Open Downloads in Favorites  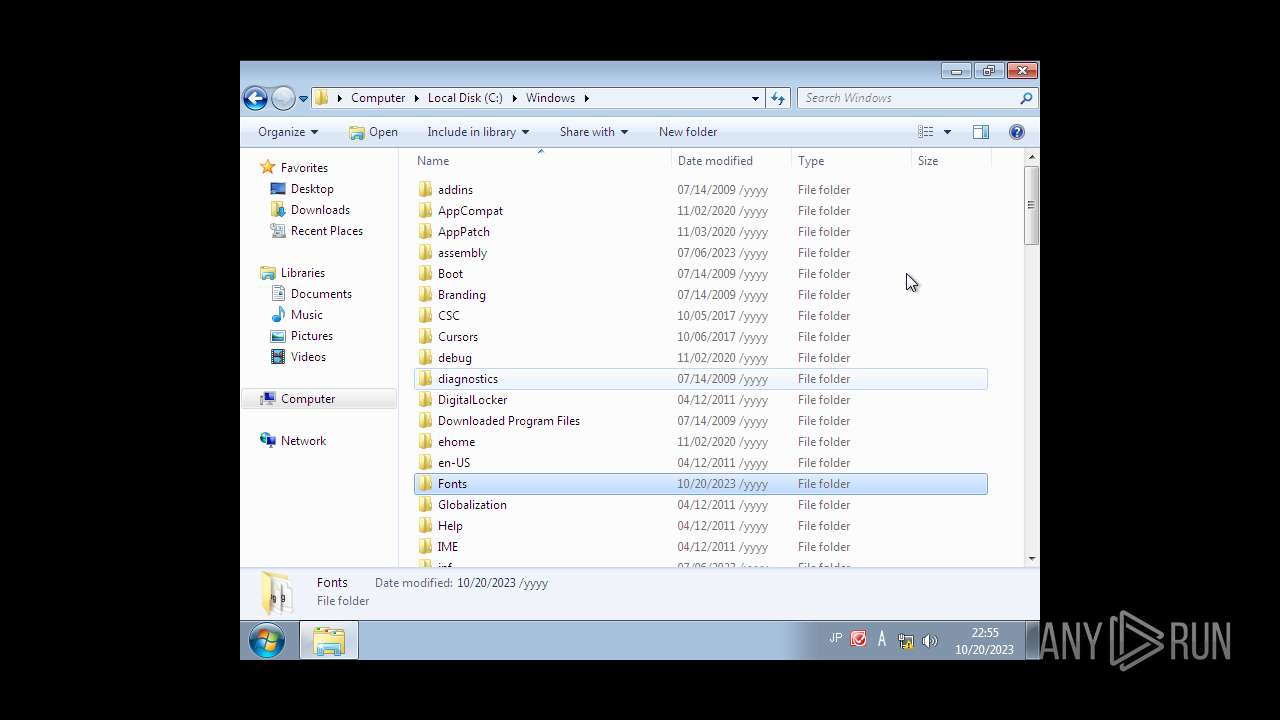(x=320, y=210)
